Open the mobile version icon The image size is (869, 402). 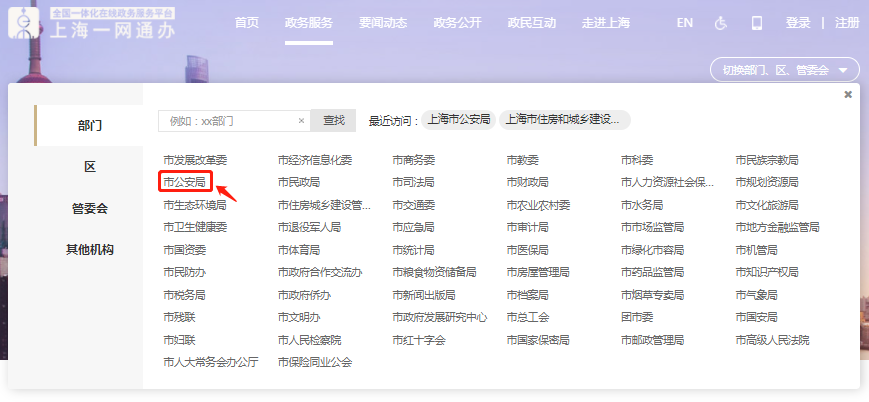756,23
